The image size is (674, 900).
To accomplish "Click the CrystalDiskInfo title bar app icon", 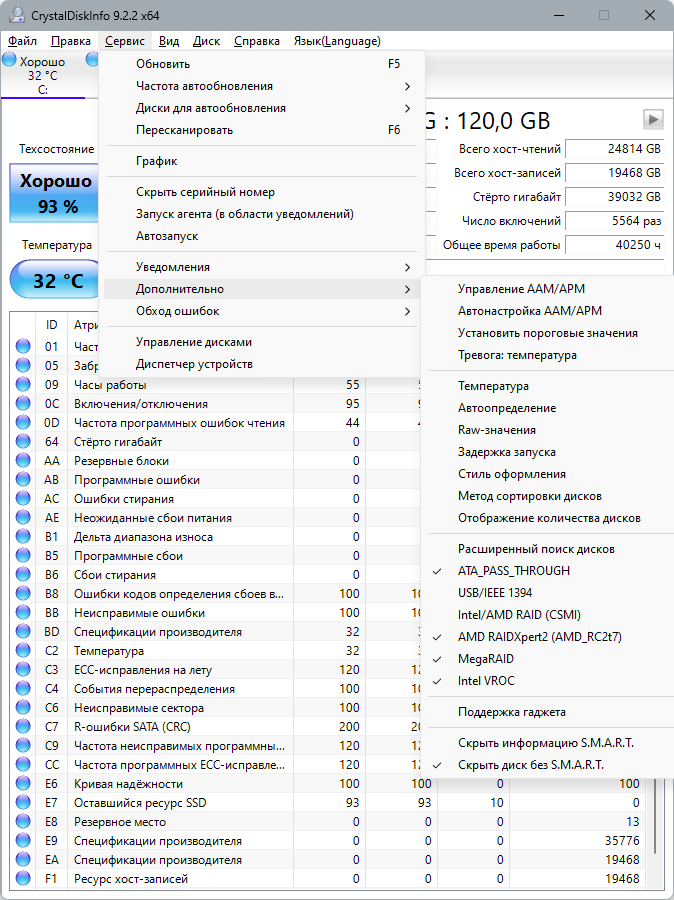I will tap(16, 15).
